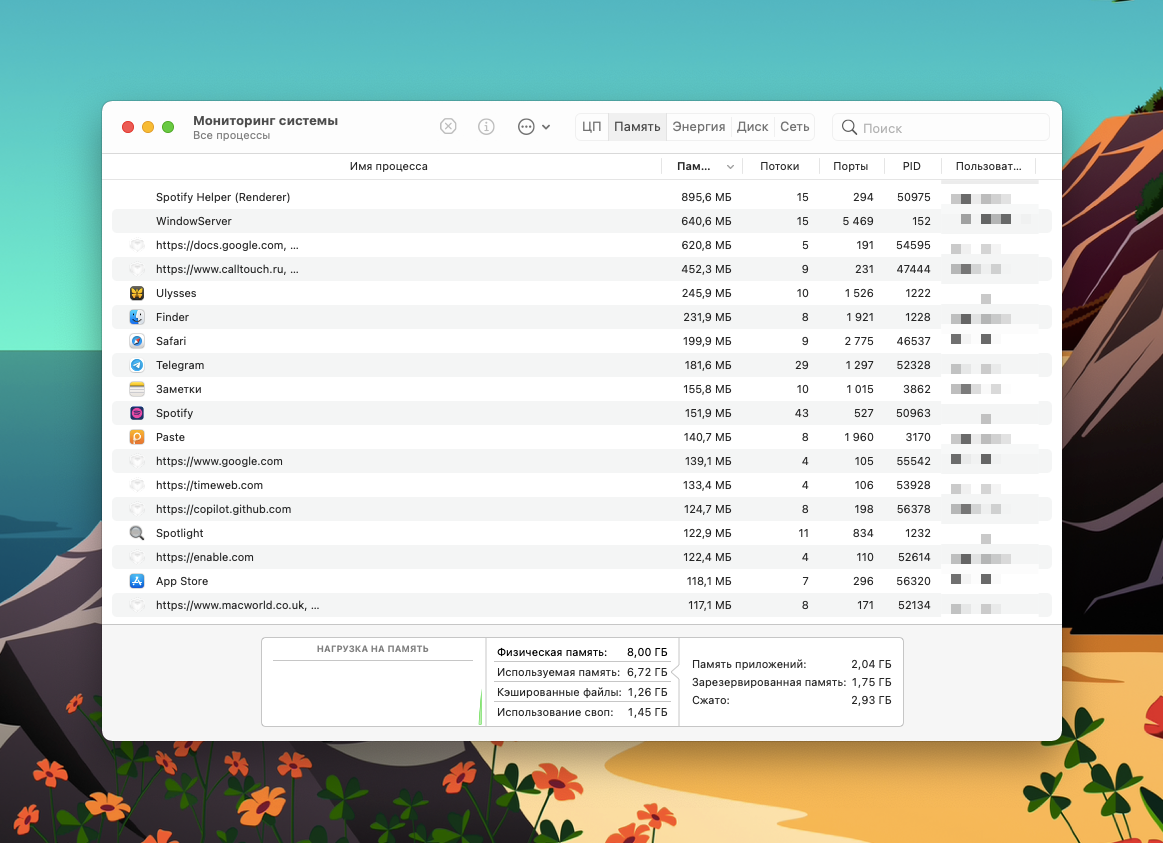Click the Safari PID 46537

click(914, 341)
